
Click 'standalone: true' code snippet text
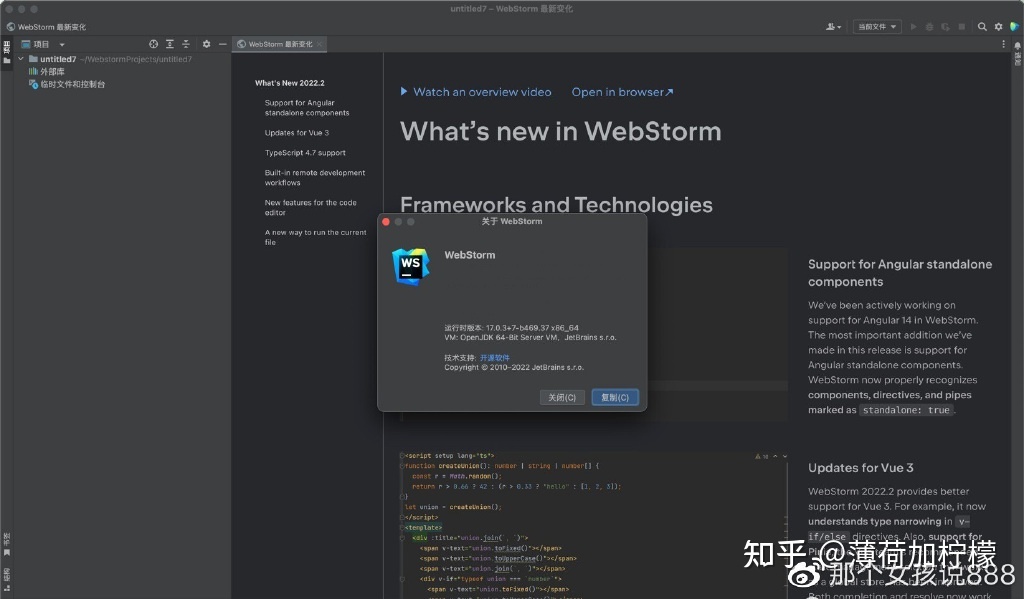pos(906,410)
